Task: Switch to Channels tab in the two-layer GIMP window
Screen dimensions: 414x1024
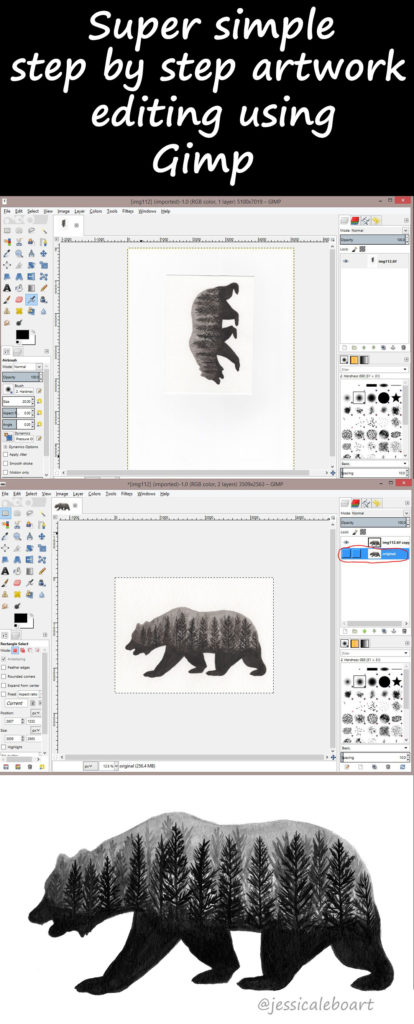Action: [356, 503]
